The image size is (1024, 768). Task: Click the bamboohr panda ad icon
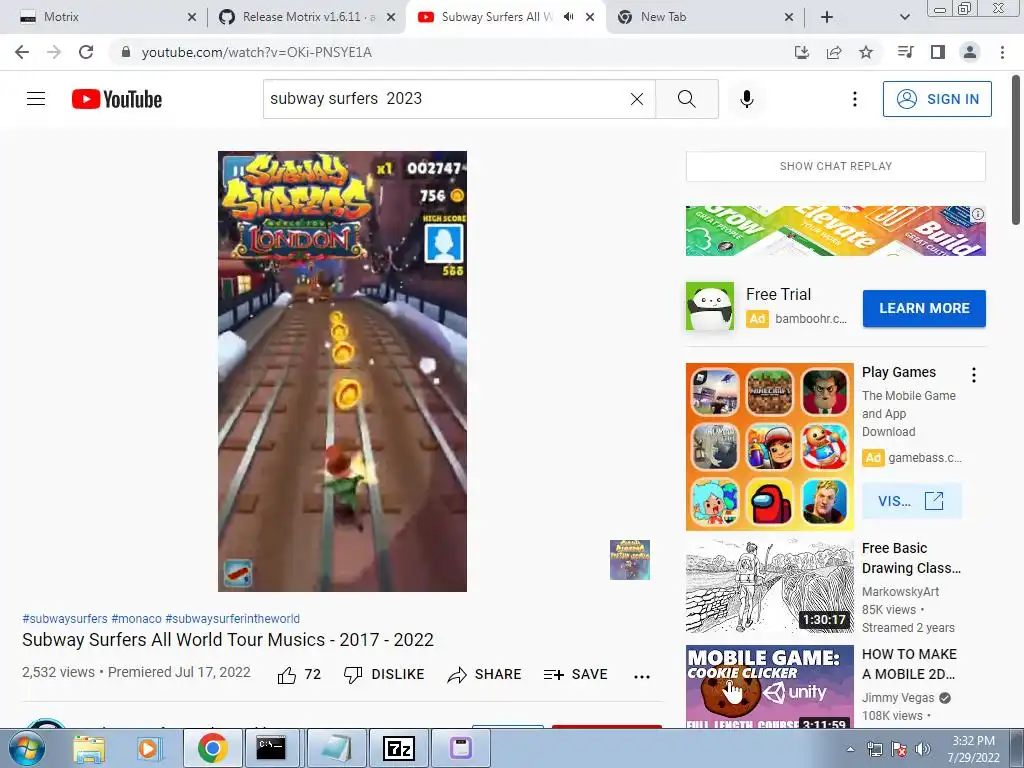pyautogui.click(x=710, y=306)
